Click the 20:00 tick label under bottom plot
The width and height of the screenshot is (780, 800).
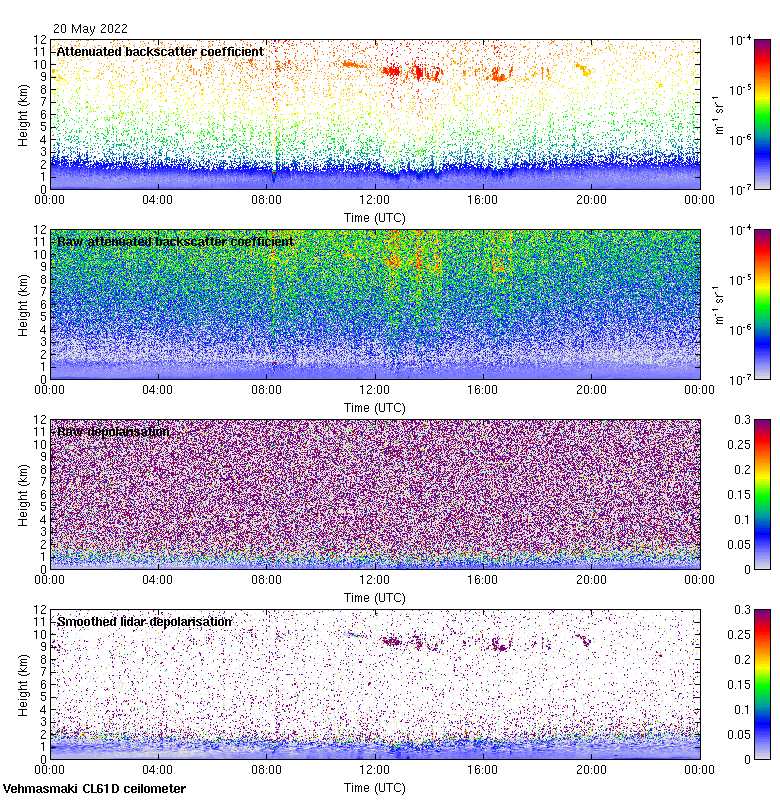pos(591,770)
